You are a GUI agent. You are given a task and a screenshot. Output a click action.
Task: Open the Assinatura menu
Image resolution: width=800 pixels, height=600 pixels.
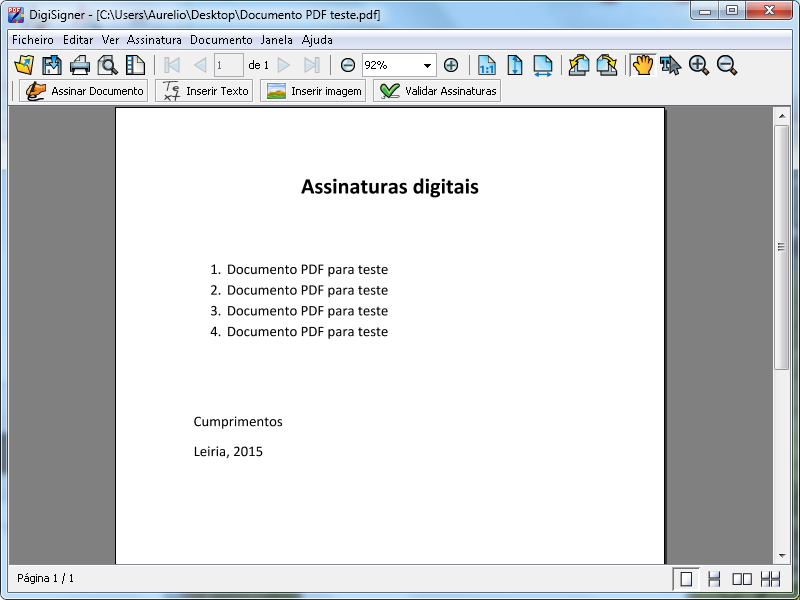pos(154,40)
